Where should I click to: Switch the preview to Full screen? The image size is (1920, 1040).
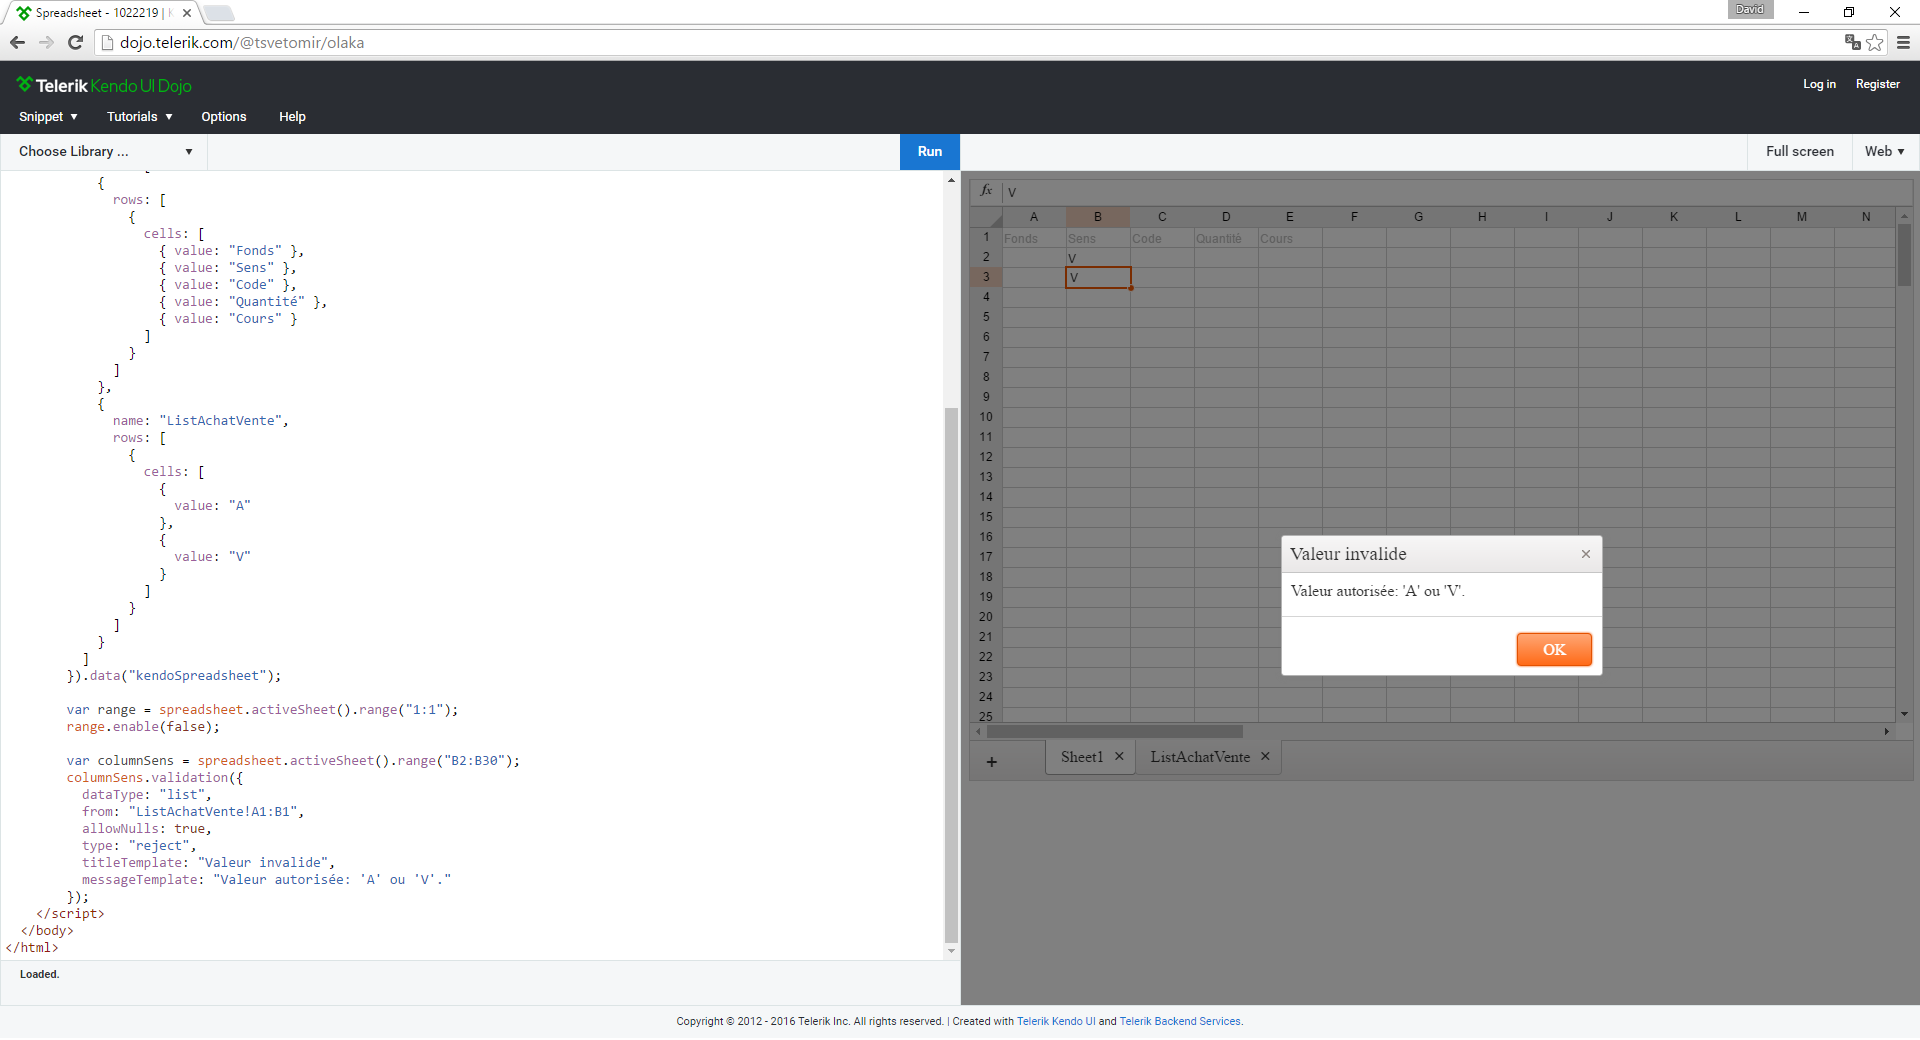(x=1799, y=151)
